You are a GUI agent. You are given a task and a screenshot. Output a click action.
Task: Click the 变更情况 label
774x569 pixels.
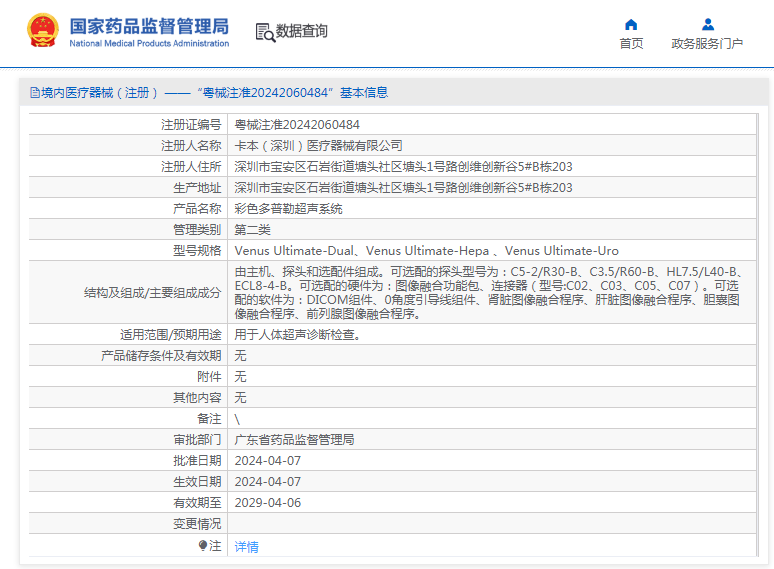click(197, 524)
